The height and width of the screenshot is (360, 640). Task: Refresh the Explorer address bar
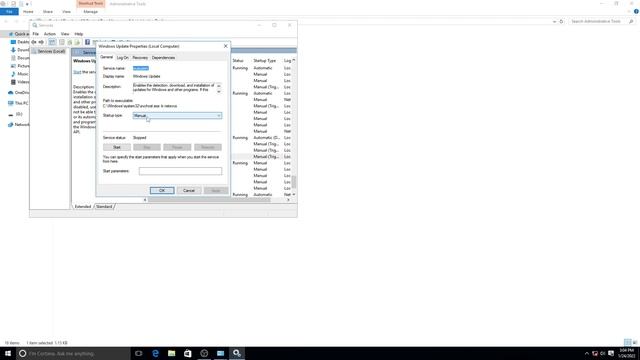(561, 21)
